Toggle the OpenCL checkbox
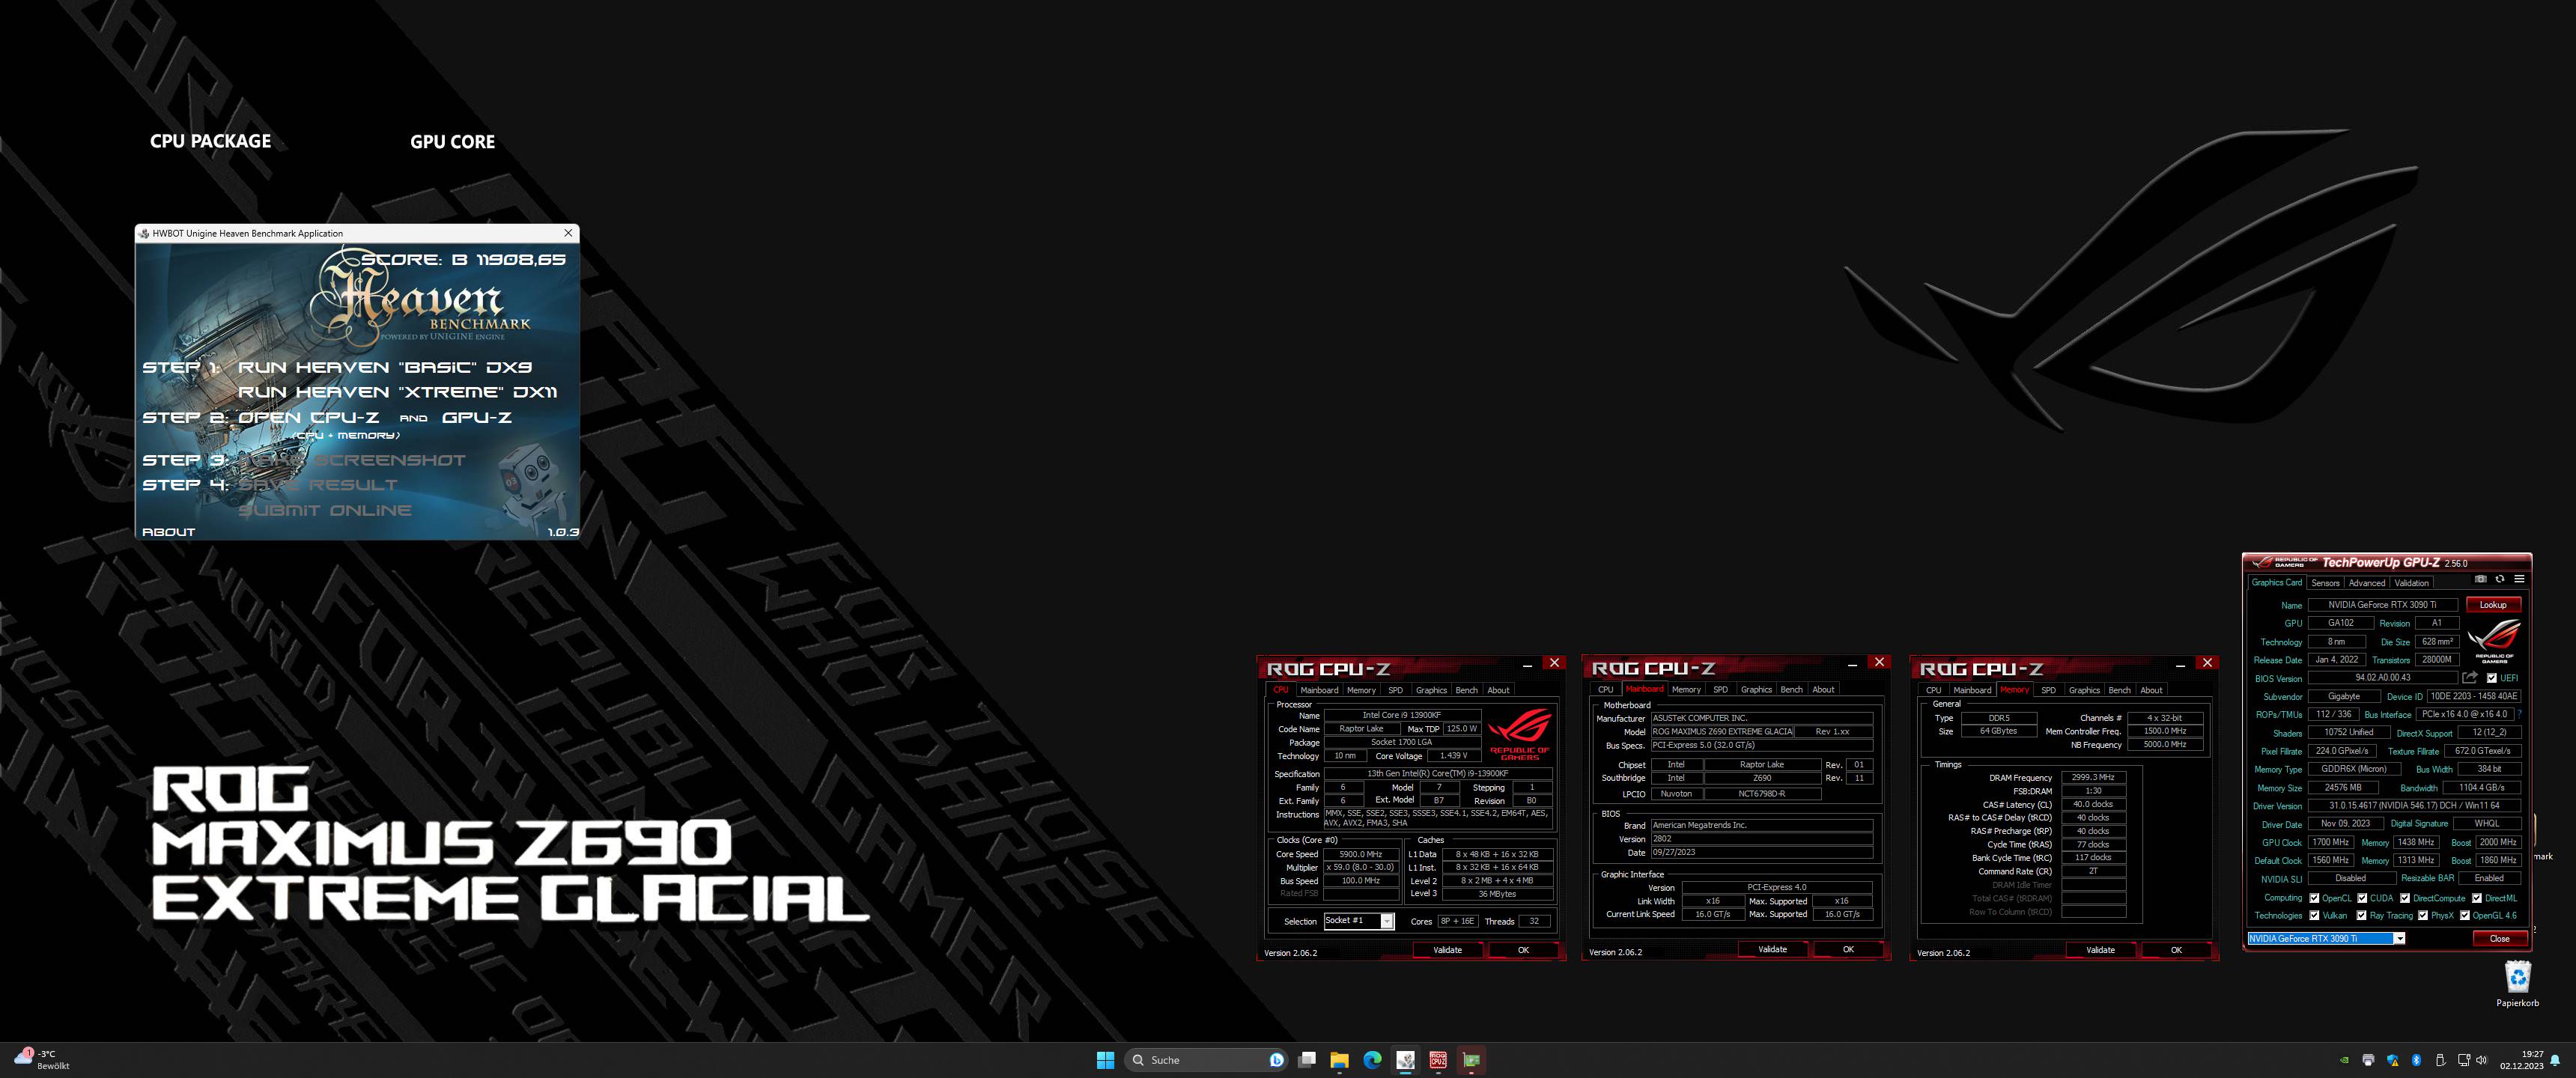 point(2314,898)
